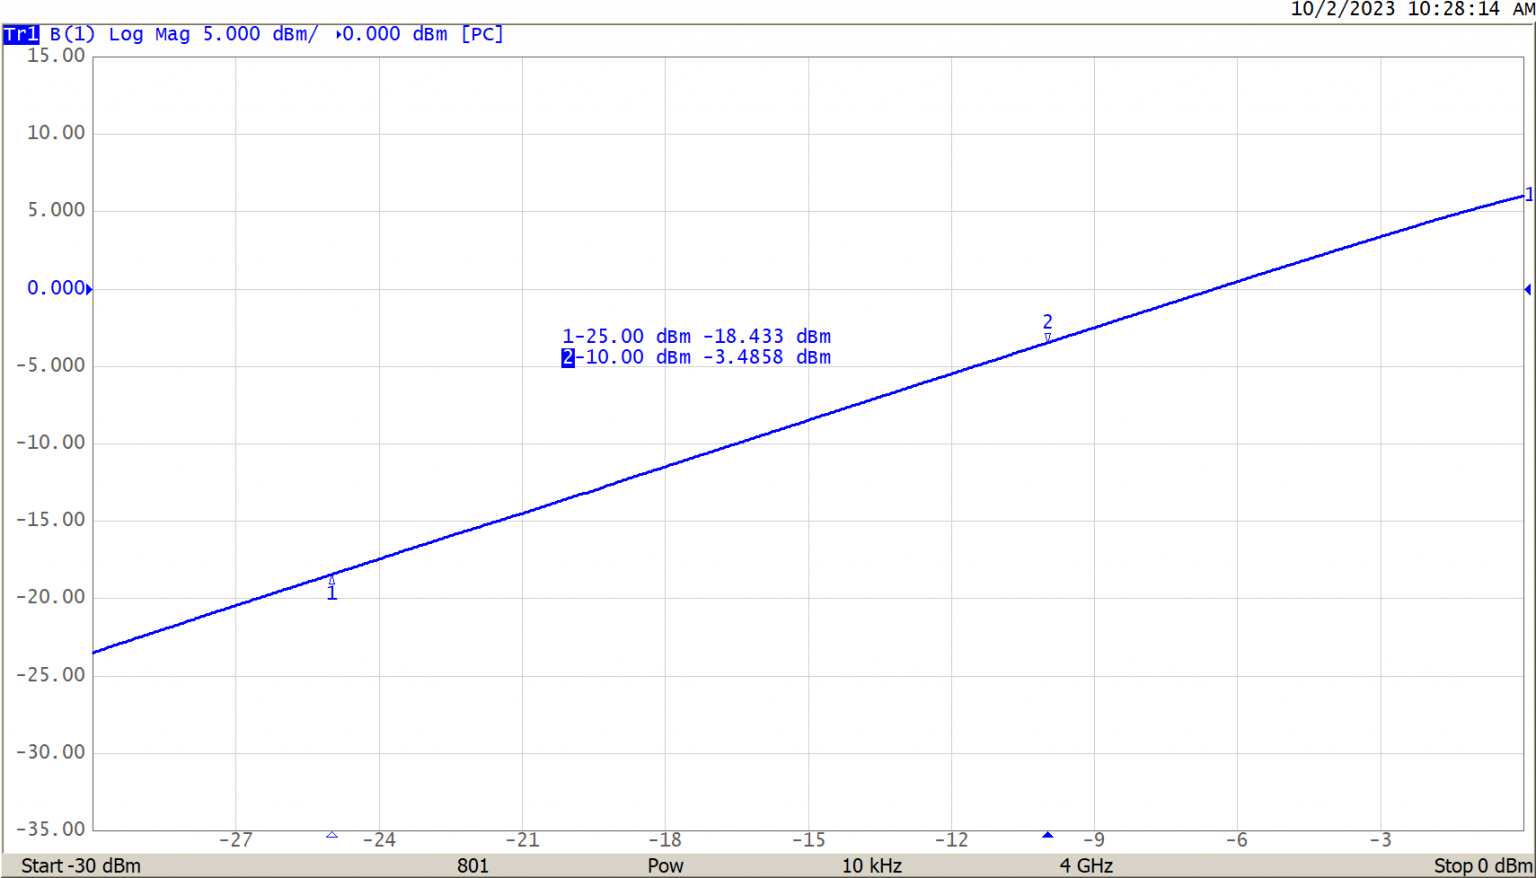Screen dimensions: 1536x878
Task: Click the filled marker 2 triangle on x-axis
Action: pos(1047,835)
